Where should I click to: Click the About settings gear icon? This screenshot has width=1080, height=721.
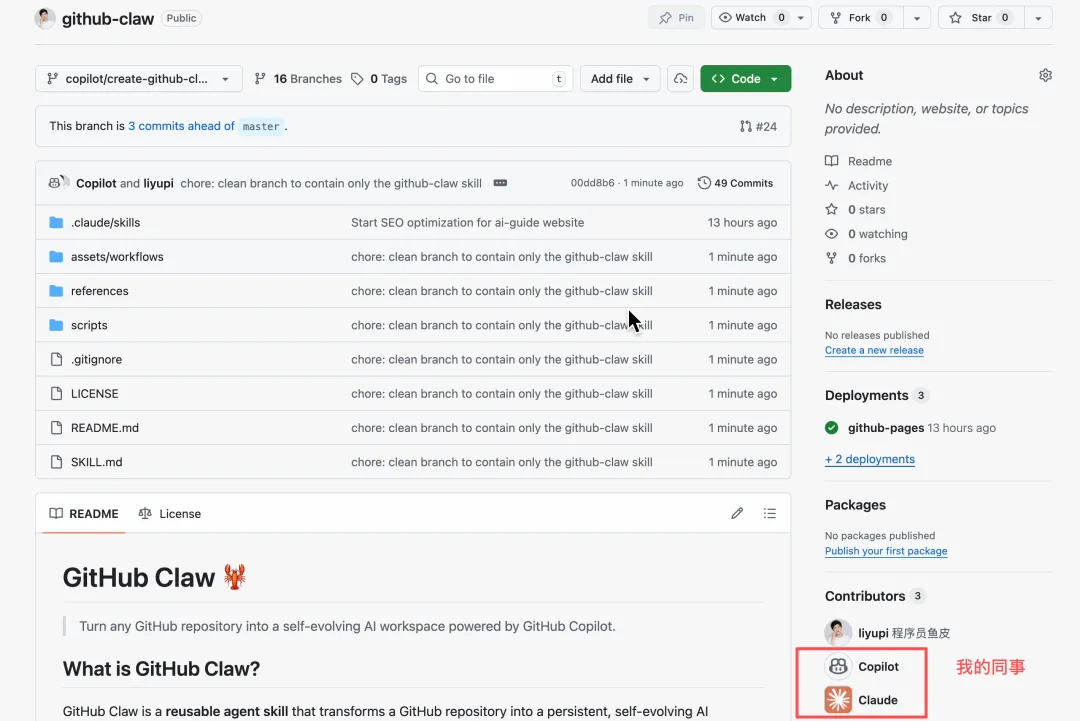[x=1045, y=75]
